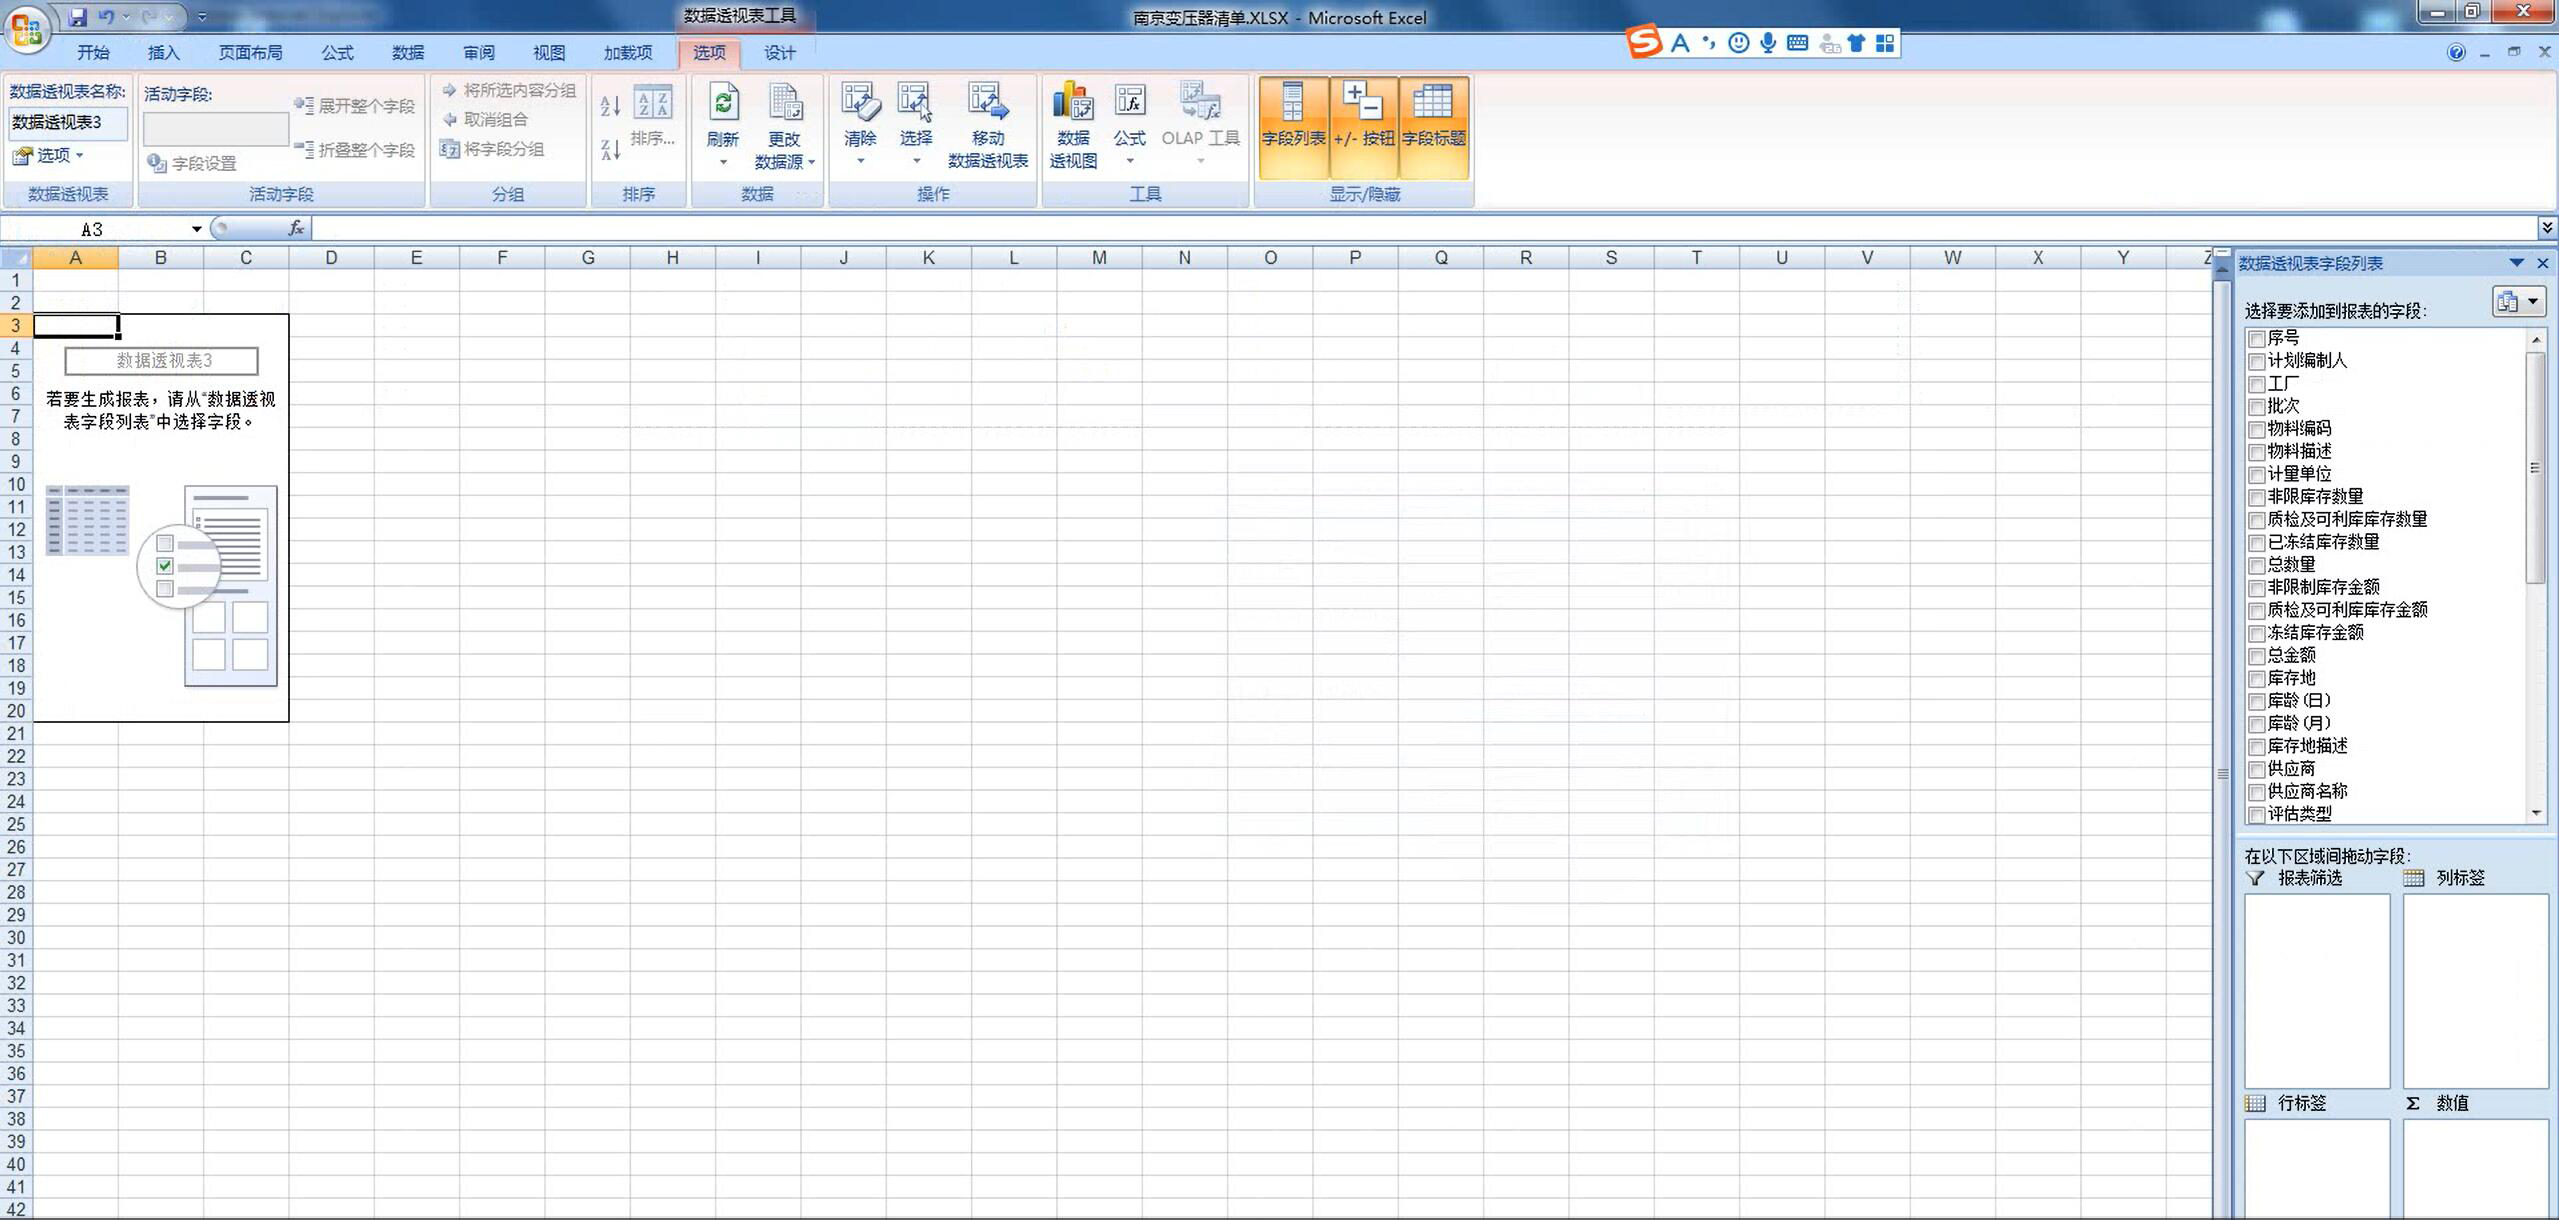The height and width of the screenshot is (1220, 2559).
Task: Expand the Name Box dropdown arrow
Action: tap(196, 229)
